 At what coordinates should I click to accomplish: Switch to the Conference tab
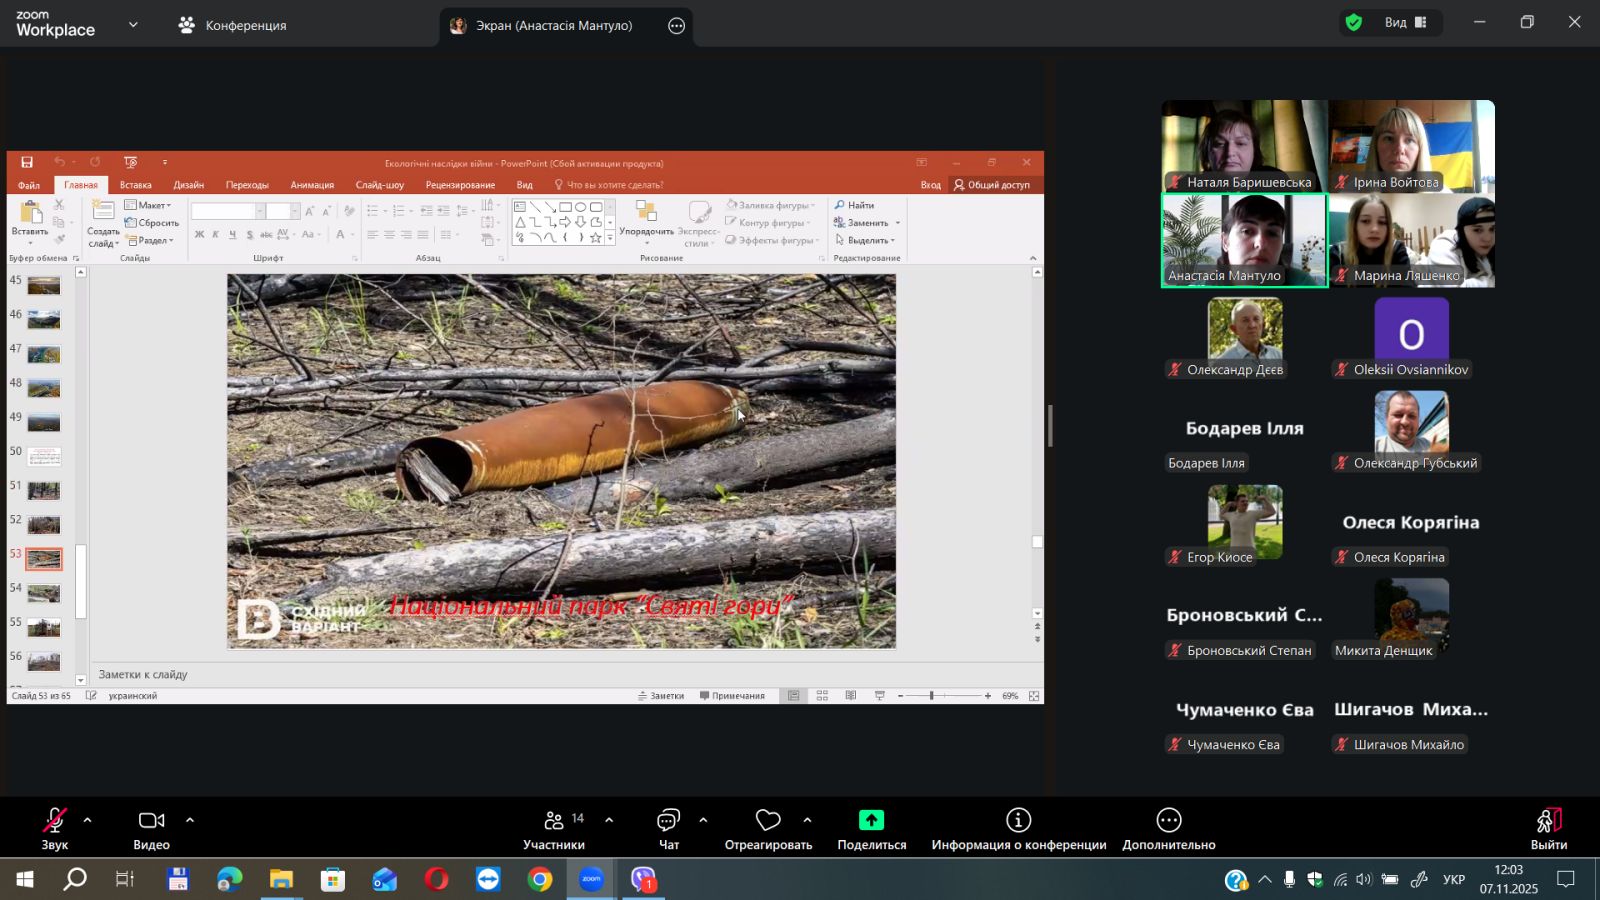tap(233, 26)
